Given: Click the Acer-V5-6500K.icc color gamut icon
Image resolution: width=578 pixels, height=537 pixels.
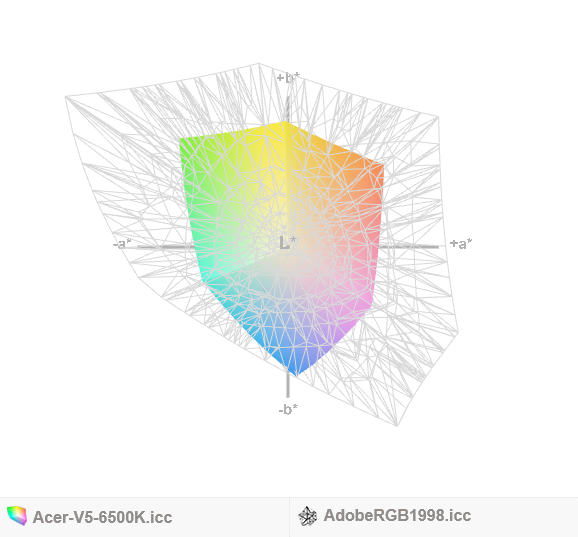Looking at the screenshot, I should click(17, 516).
